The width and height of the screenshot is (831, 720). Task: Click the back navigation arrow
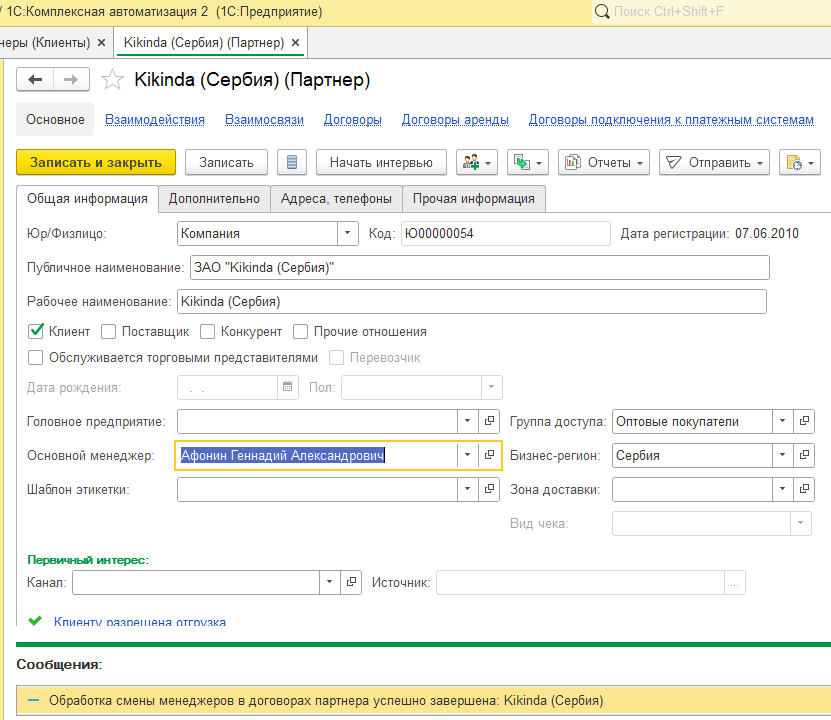35,79
